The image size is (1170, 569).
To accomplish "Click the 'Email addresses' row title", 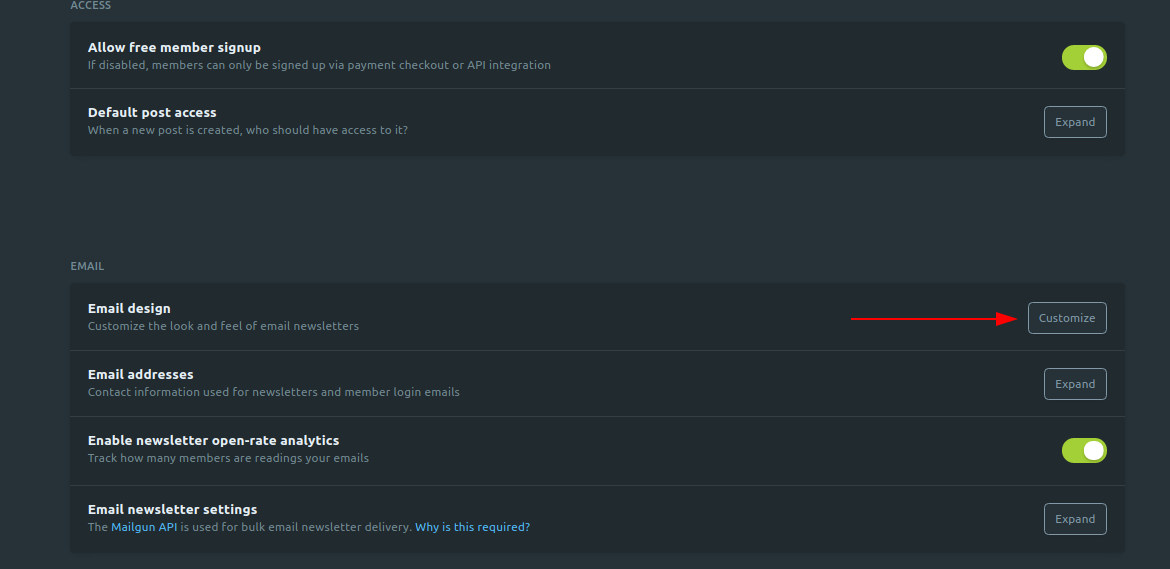I will (x=140, y=374).
